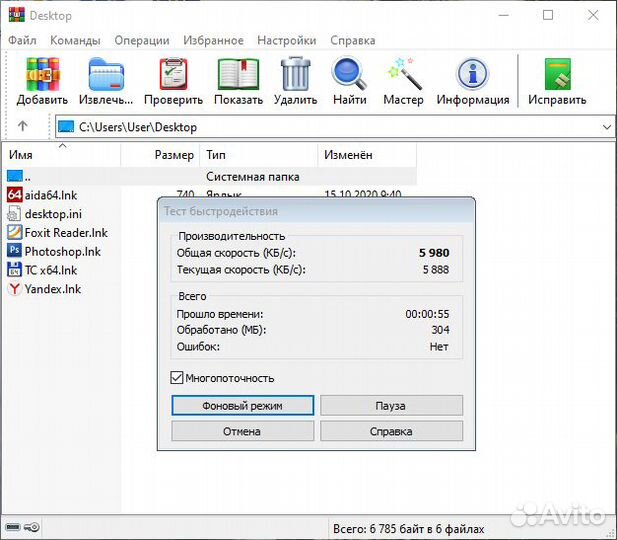Click the Отмена button in dialog

click(242, 431)
